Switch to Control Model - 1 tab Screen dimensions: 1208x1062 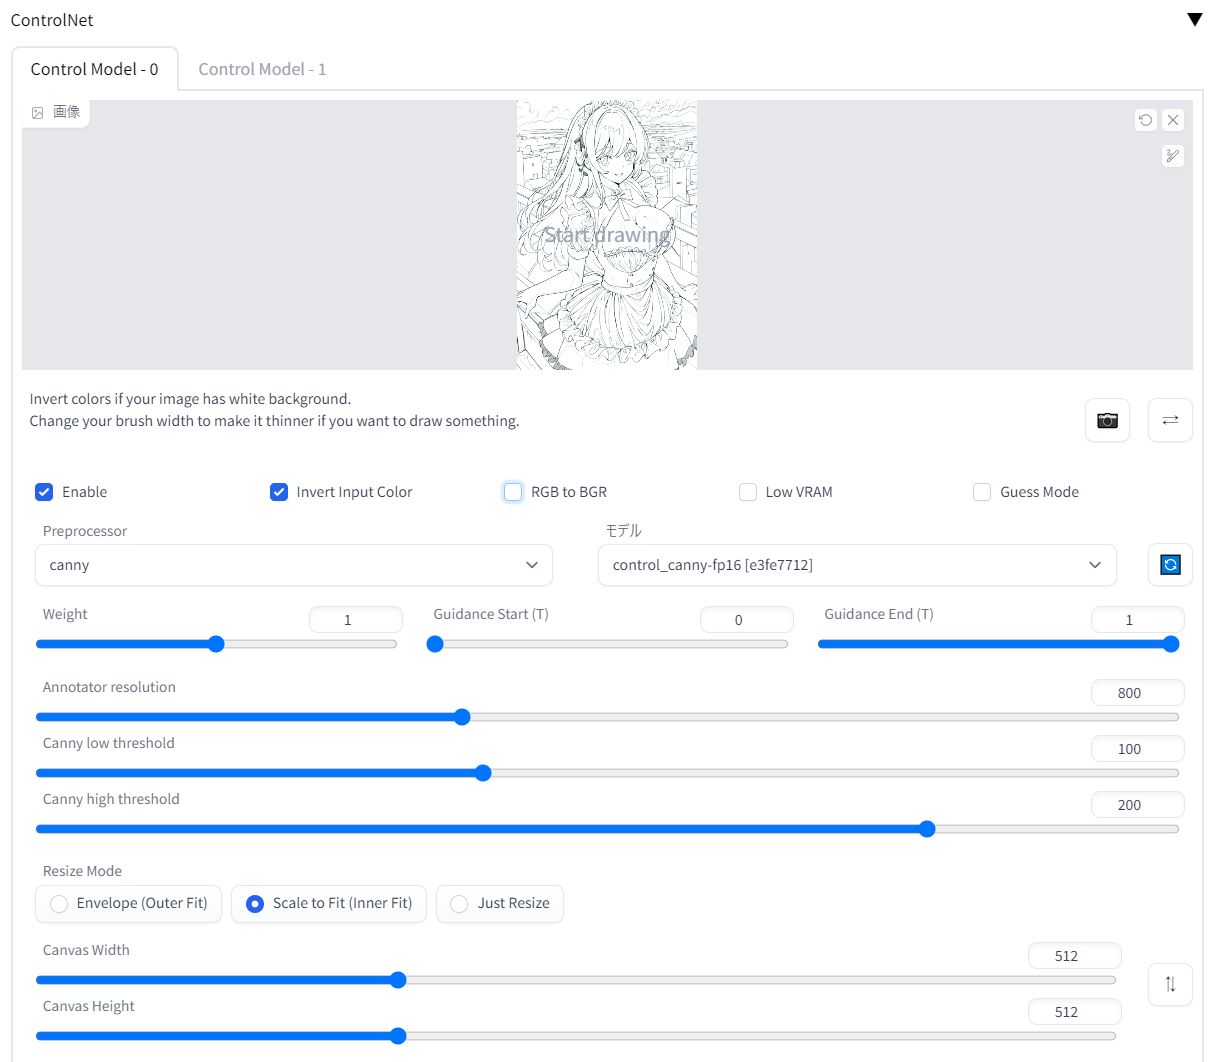[262, 69]
